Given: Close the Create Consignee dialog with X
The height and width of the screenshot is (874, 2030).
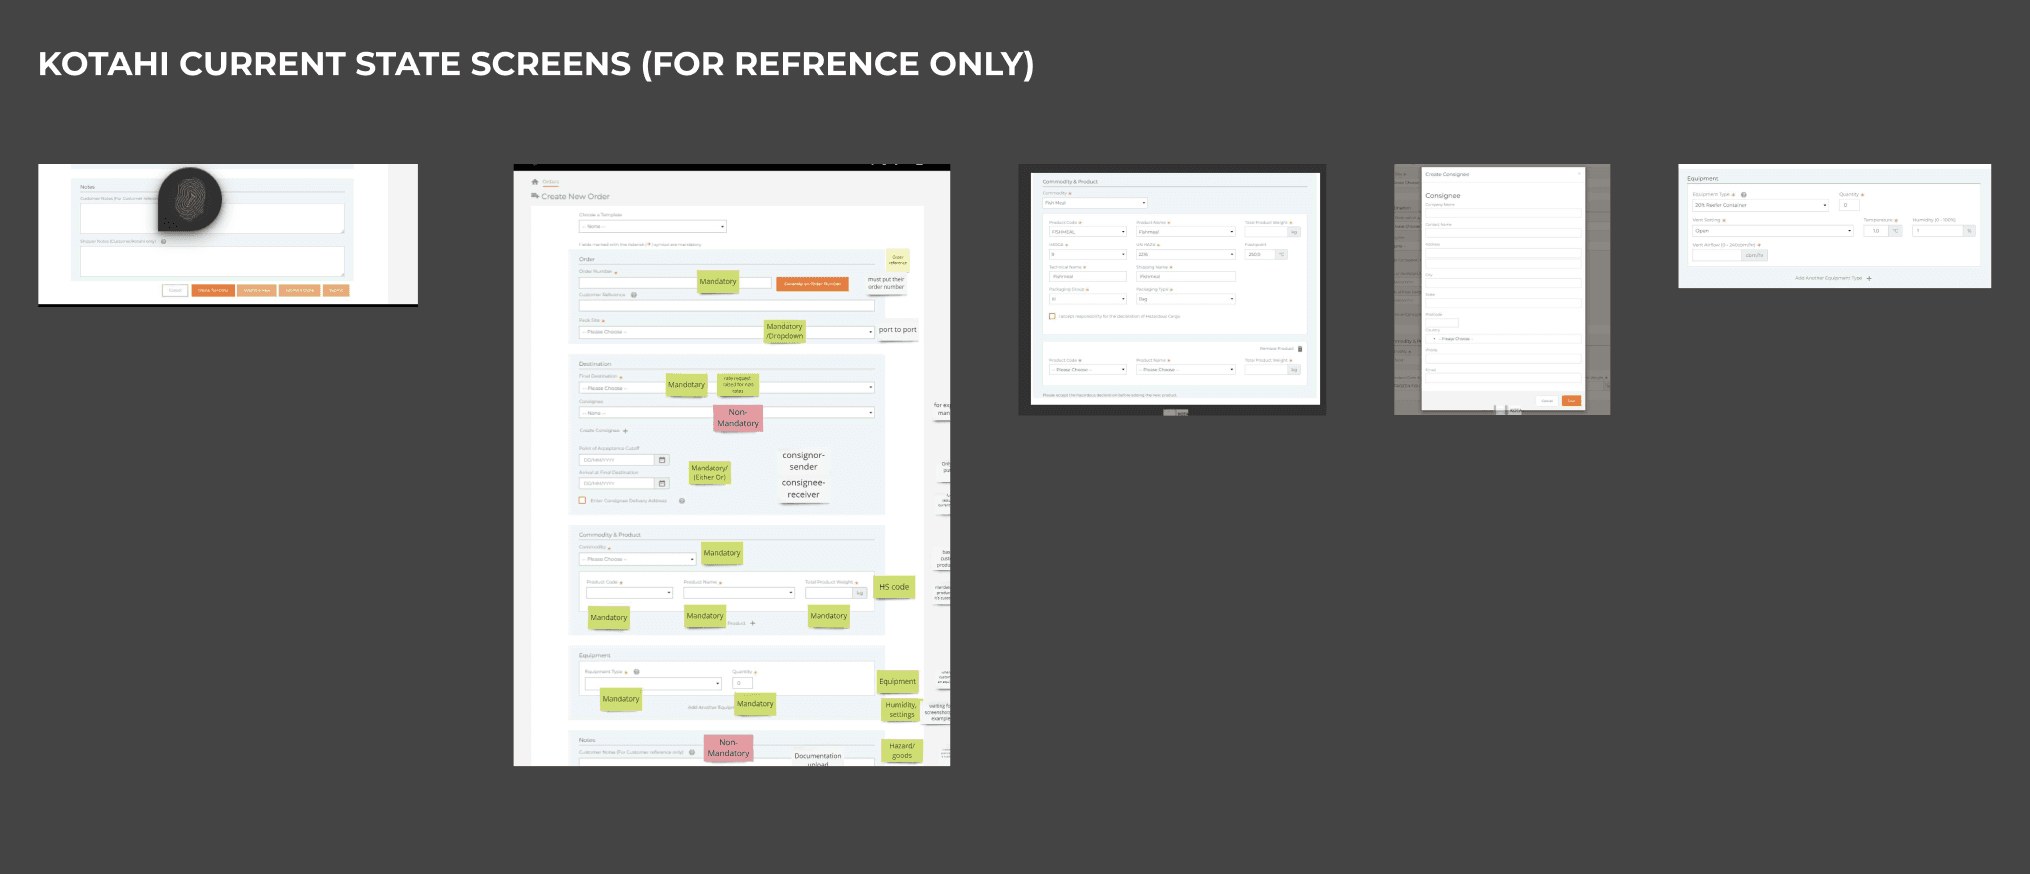Looking at the screenshot, I should (x=1580, y=174).
